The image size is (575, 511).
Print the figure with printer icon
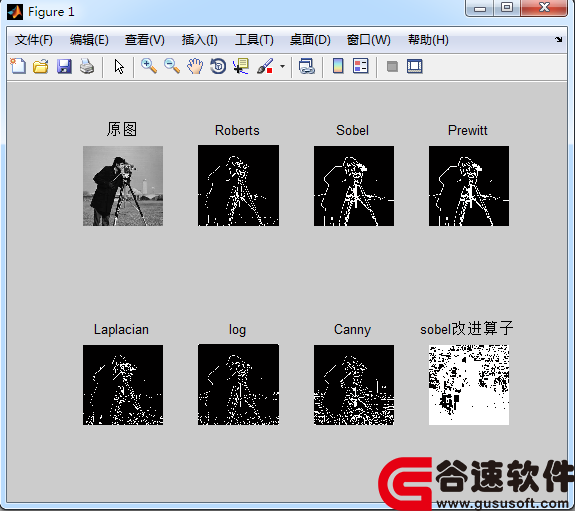click(x=87, y=67)
